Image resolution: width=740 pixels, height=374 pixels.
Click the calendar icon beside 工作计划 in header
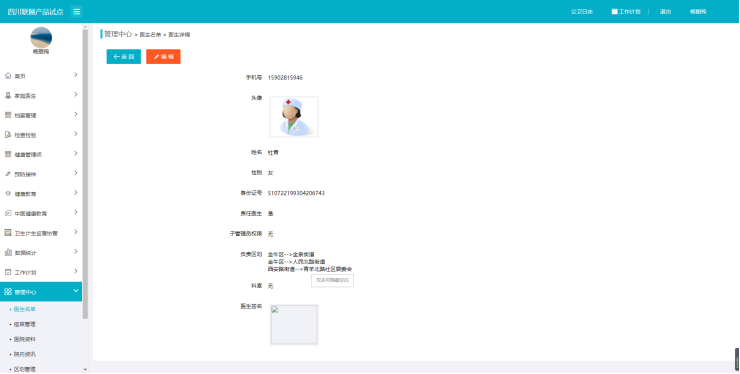pyautogui.click(x=614, y=12)
